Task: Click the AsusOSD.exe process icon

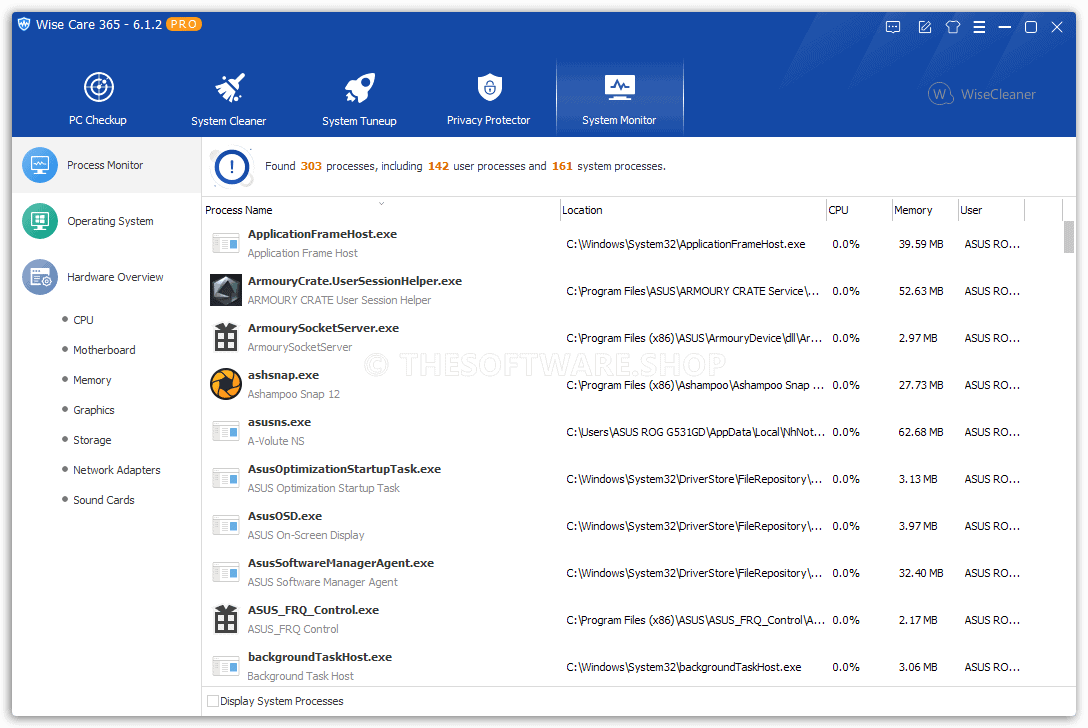Action: point(226,525)
